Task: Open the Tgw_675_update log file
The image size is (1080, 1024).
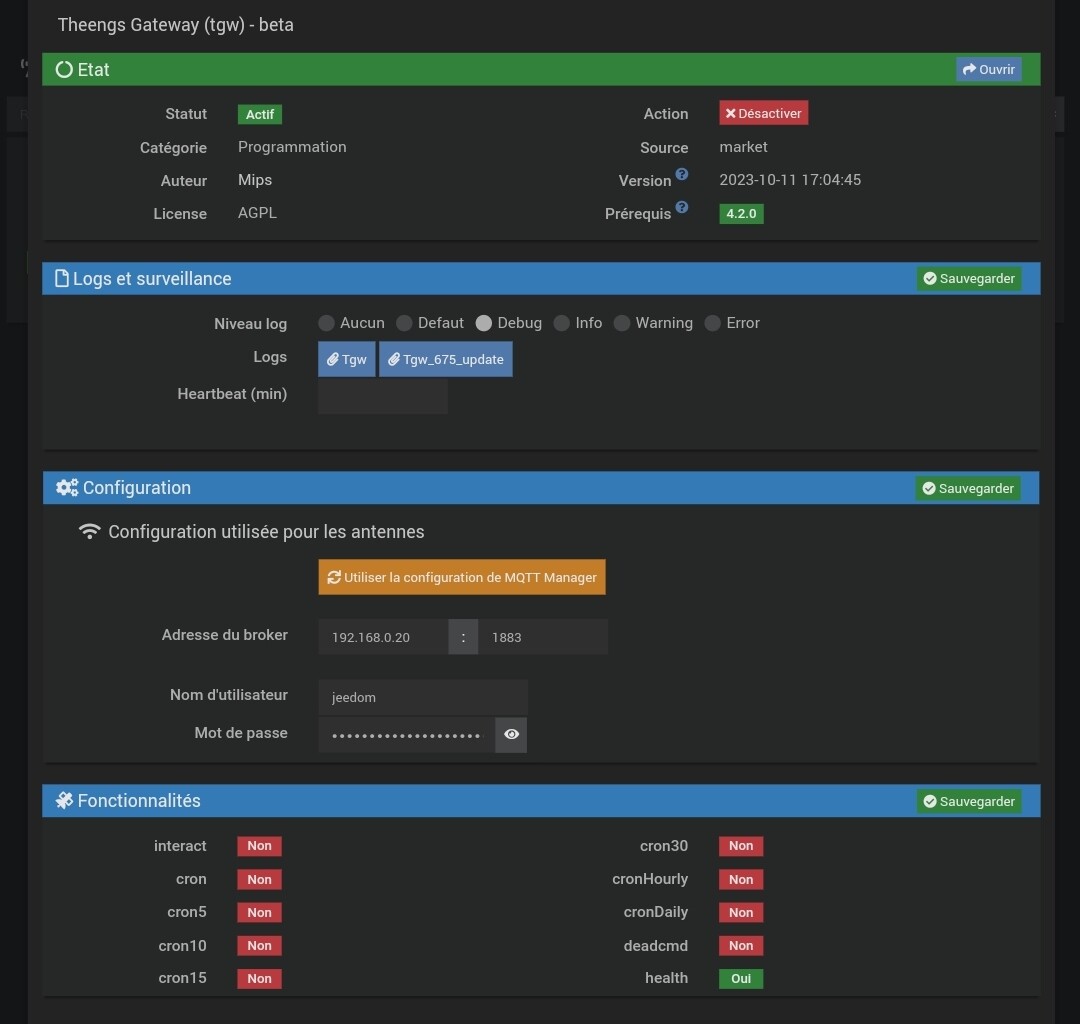Action: pos(446,359)
